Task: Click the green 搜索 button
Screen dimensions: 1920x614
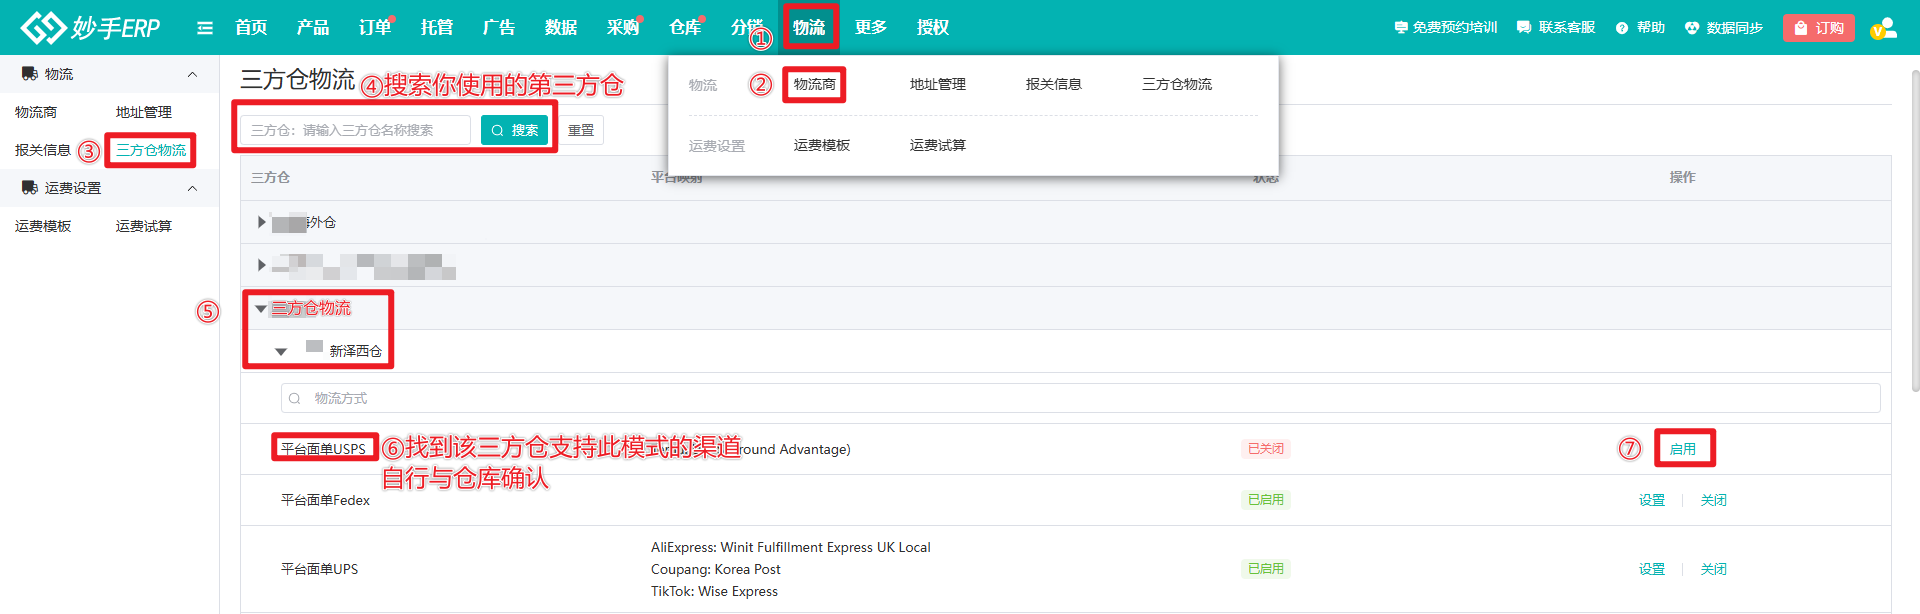Action: click(515, 130)
